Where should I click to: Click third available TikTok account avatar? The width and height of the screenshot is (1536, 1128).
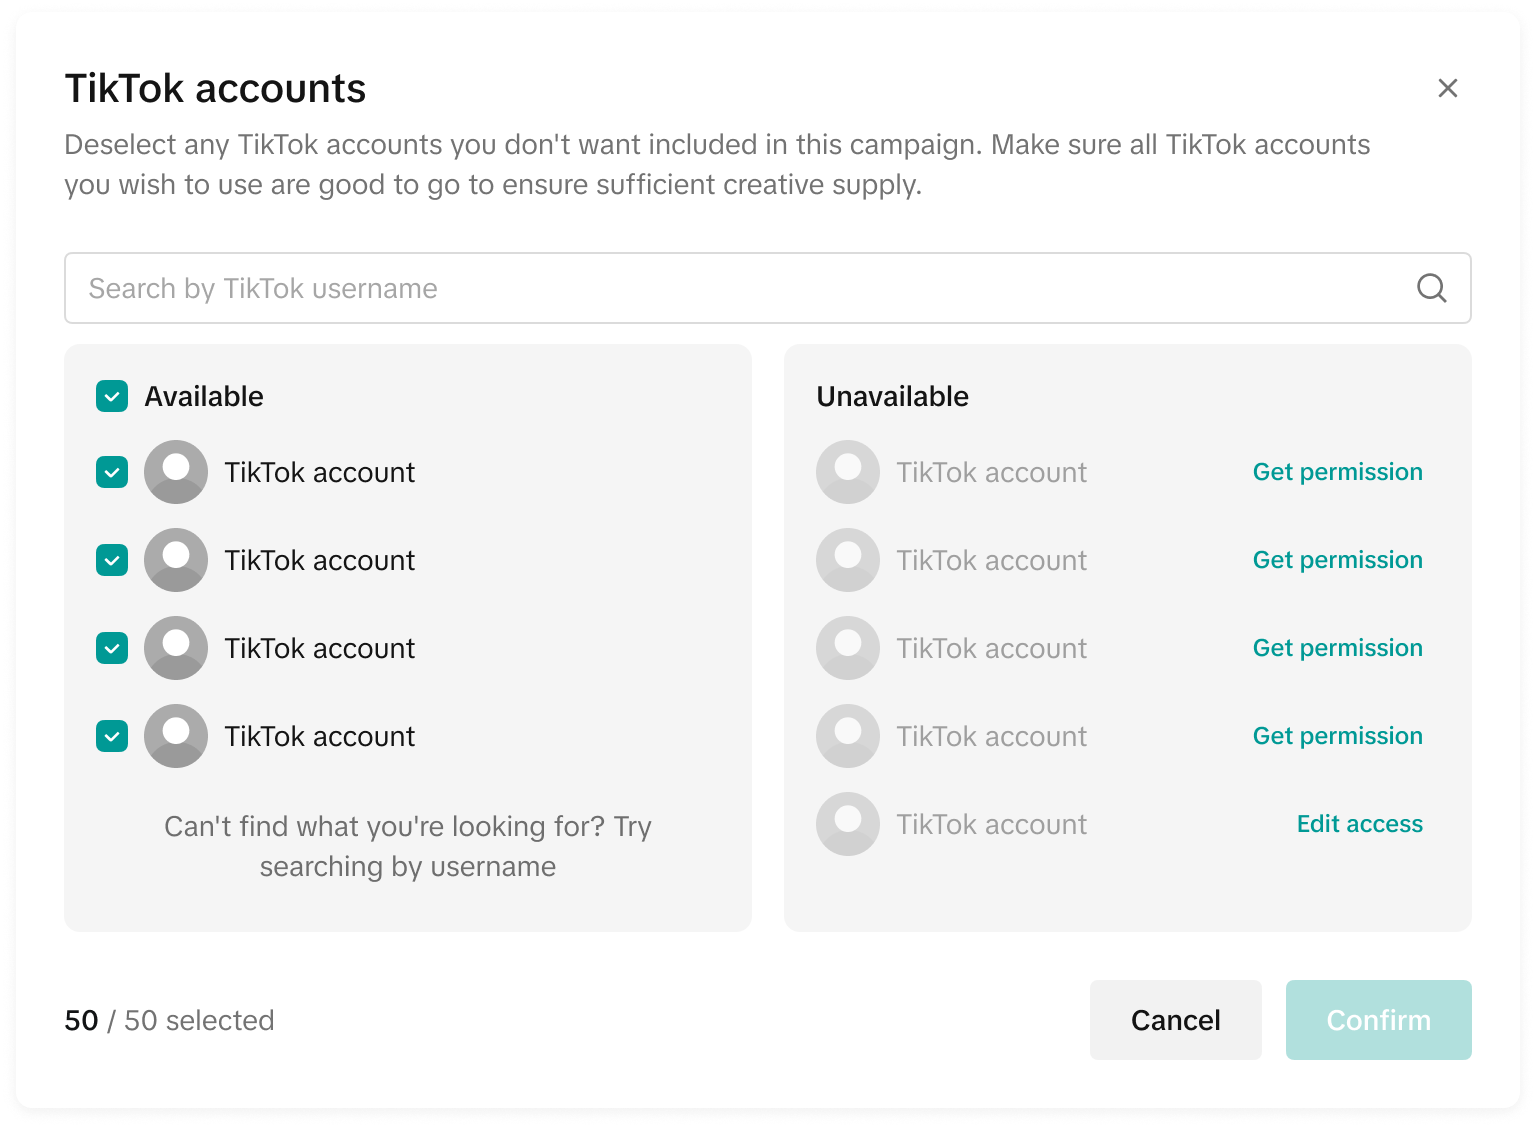click(x=176, y=648)
